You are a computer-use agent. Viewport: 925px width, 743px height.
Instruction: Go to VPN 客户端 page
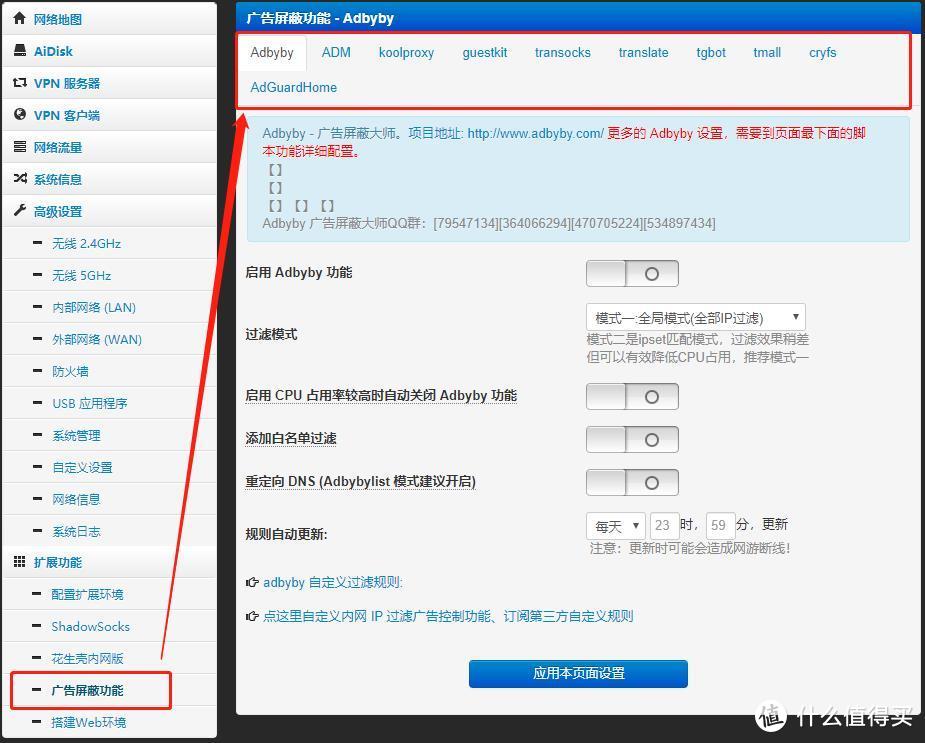point(67,115)
